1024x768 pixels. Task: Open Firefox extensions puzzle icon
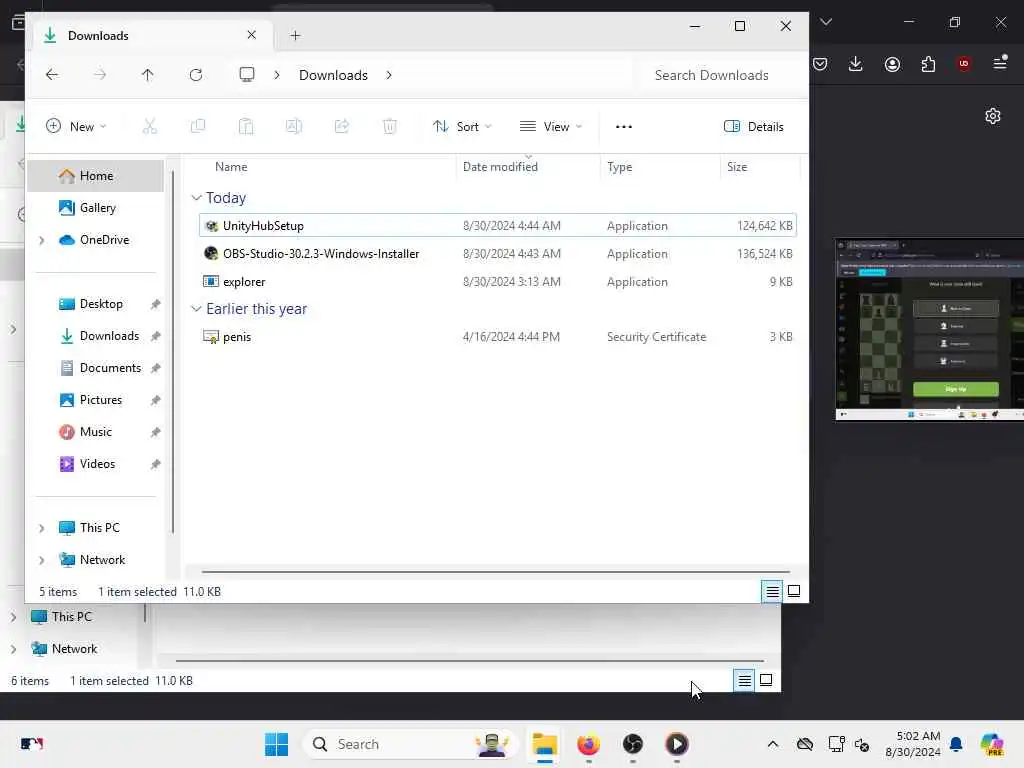[928, 64]
